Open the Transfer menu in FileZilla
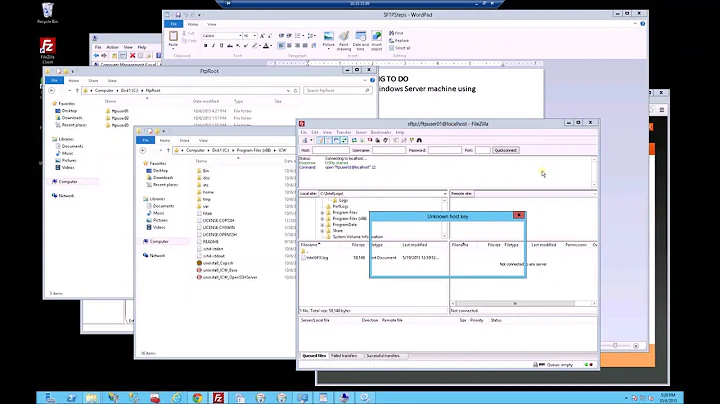The height and width of the screenshot is (404, 720). point(343,132)
